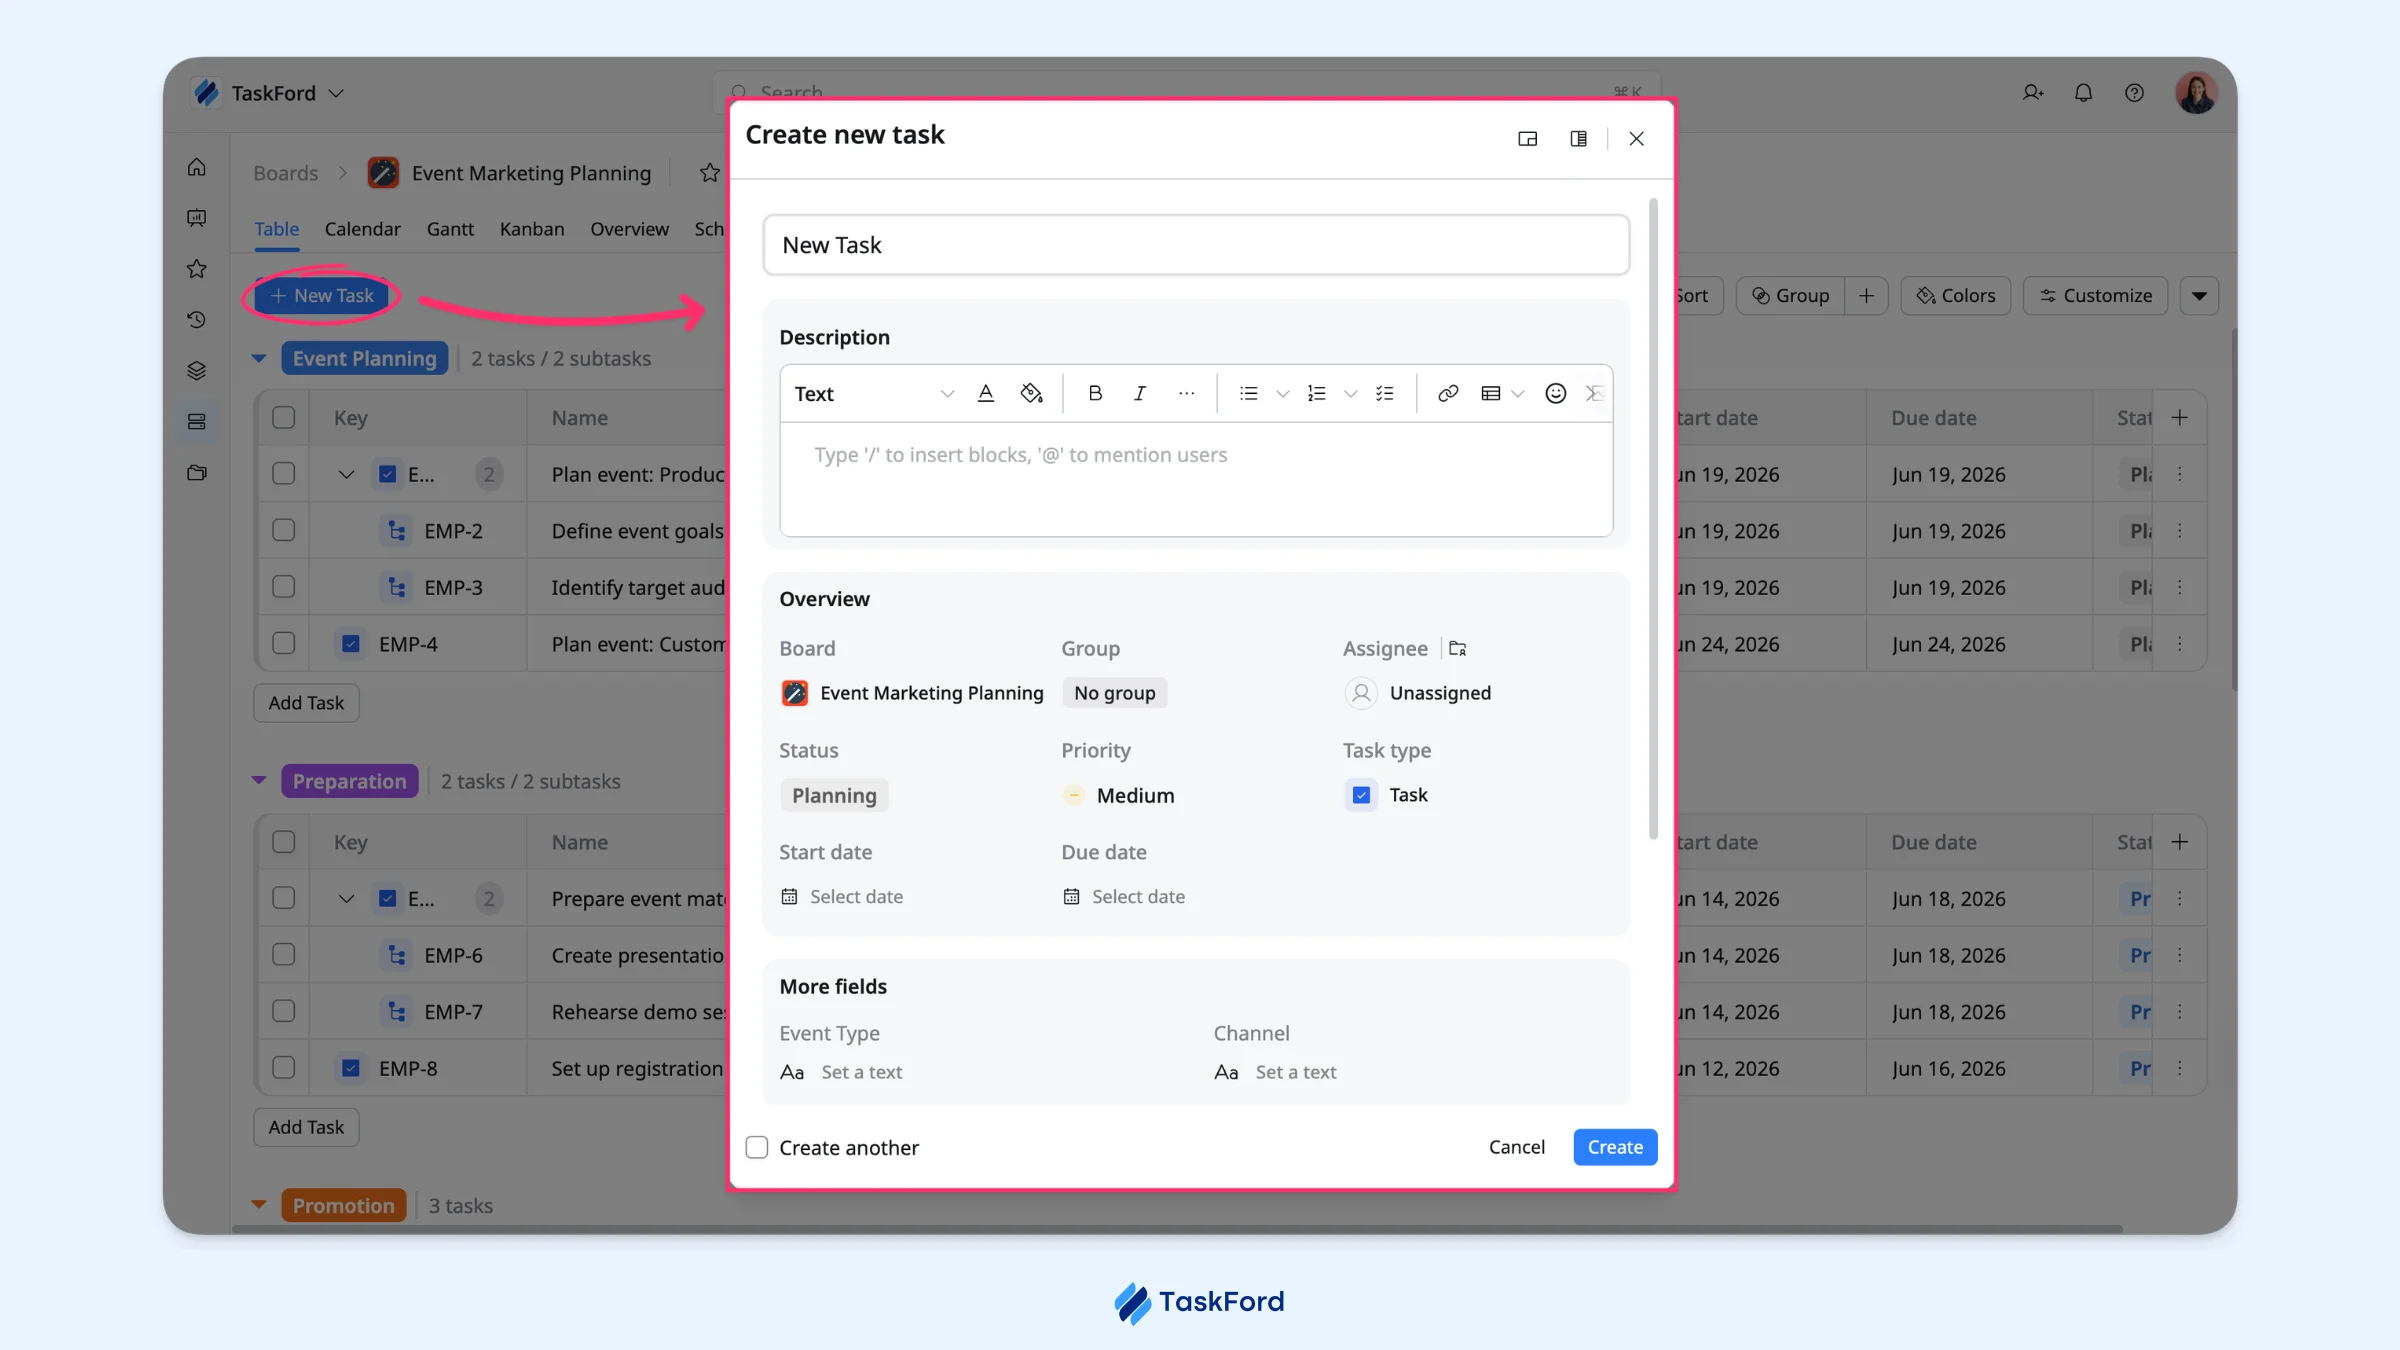Click the invite user icon
The width and height of the screenshot is (2400, 1350).
tap(2032, 93)
